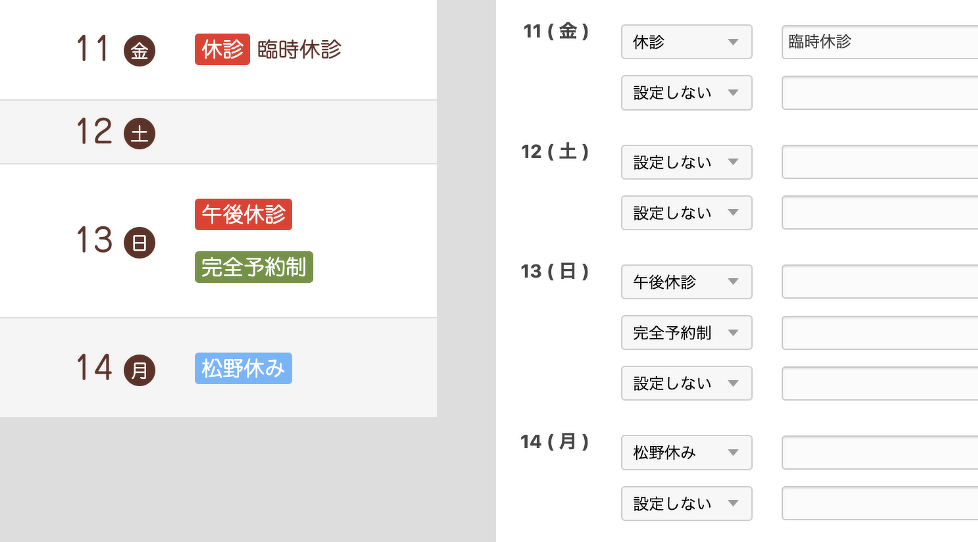978x542 pixels.
Task: Click the 金 weekday circle icon for day 11
Action: 140,51
